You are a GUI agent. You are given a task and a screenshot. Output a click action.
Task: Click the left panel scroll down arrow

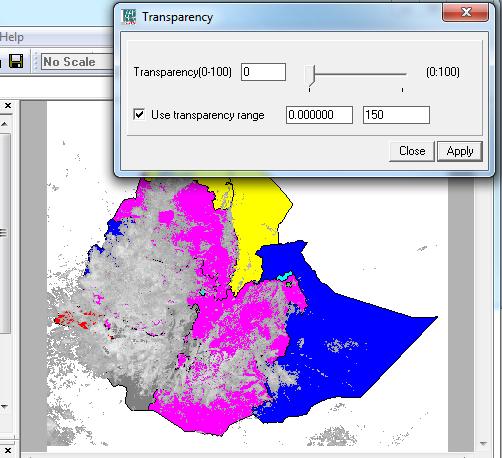click(4, 406)
